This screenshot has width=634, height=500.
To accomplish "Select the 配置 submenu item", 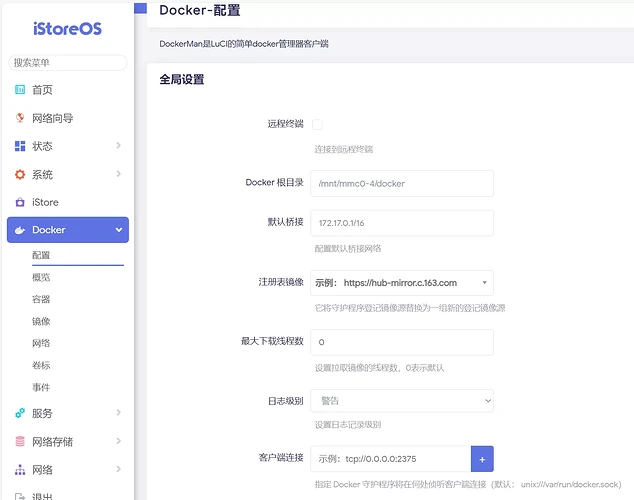I will [41, 255].
